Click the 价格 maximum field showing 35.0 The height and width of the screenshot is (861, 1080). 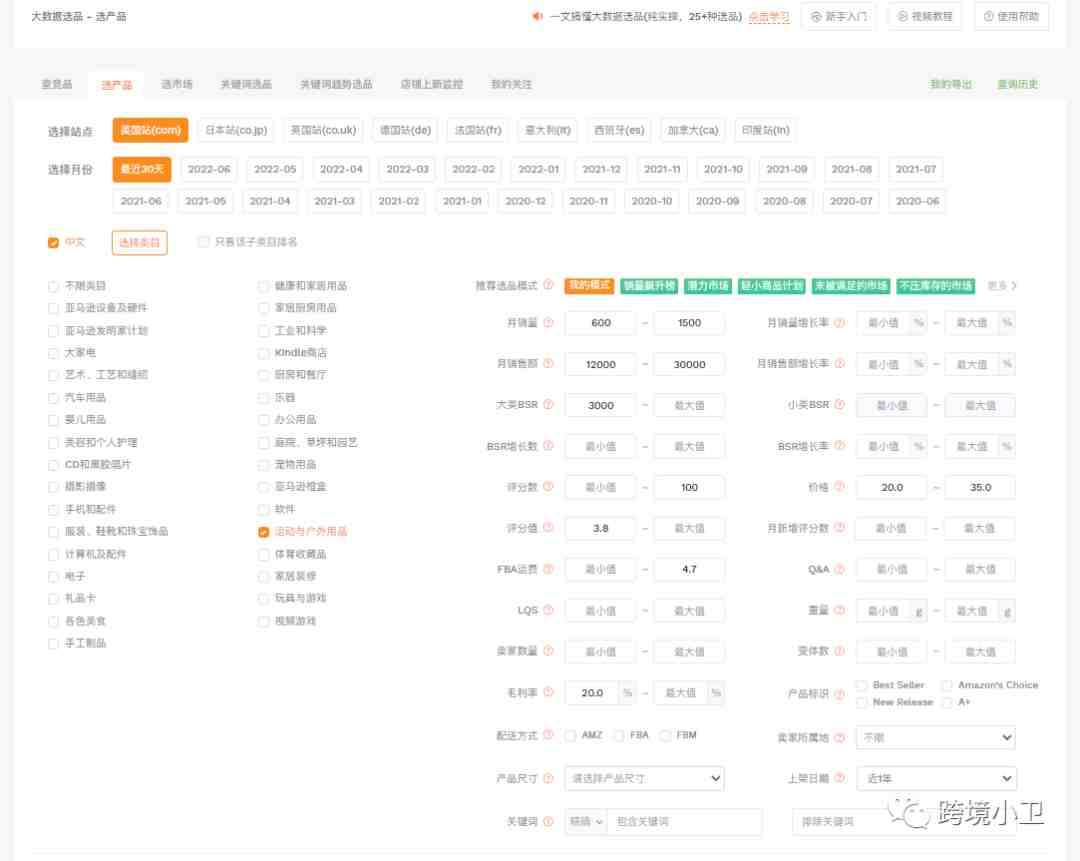click(980, 487)
